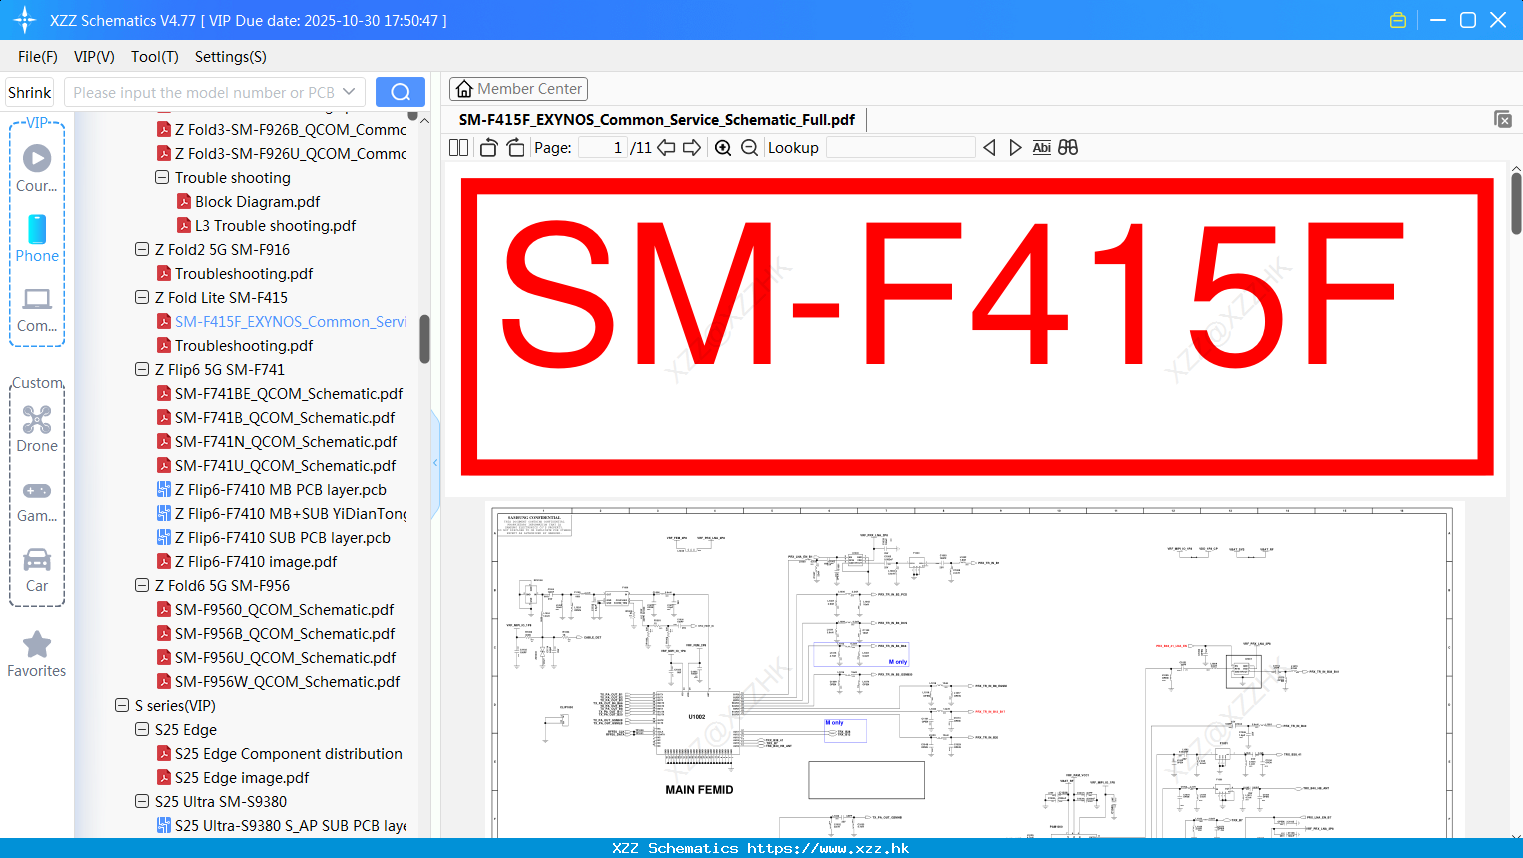Go to next page arrow
This screenshot has width=1523, height=858.
pos(692,148)
